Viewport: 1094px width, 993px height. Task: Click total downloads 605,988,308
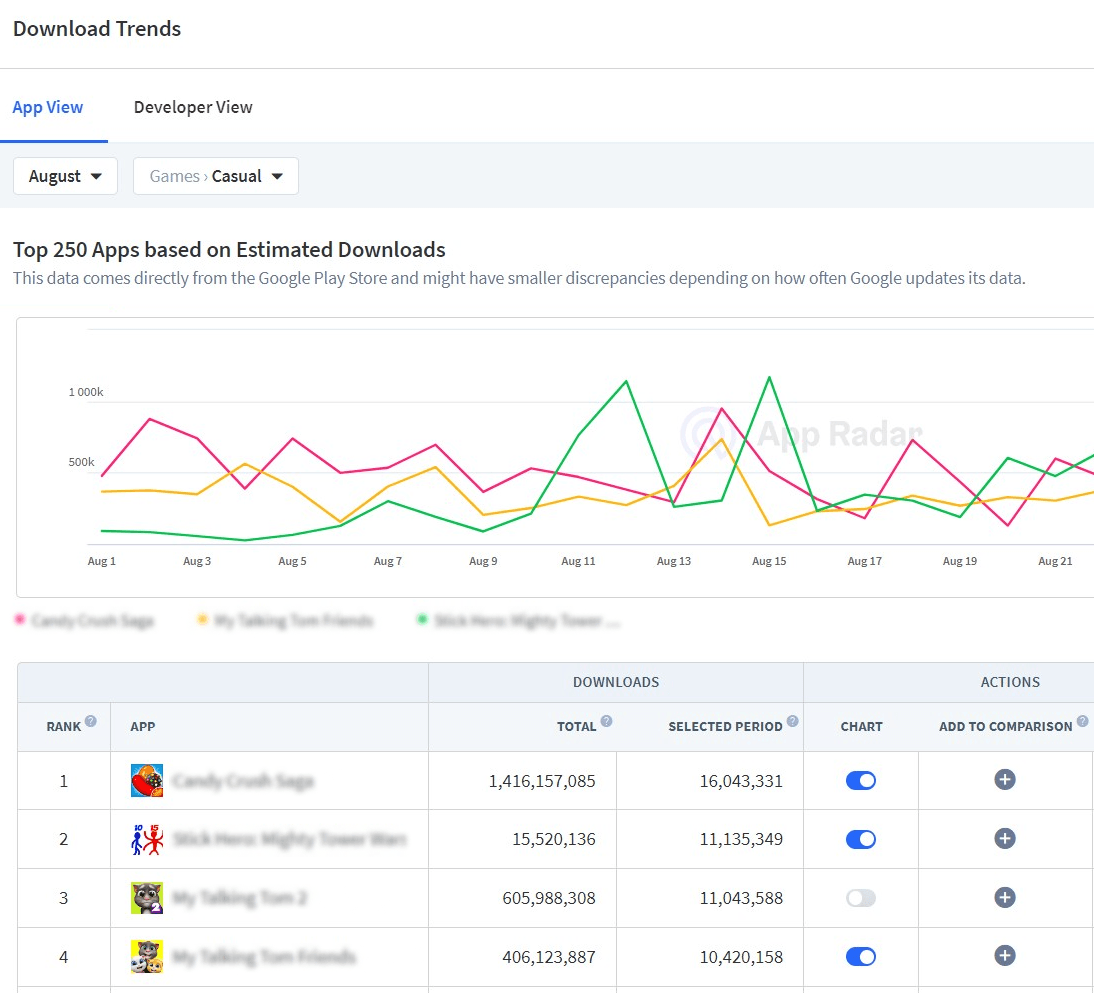549,898
